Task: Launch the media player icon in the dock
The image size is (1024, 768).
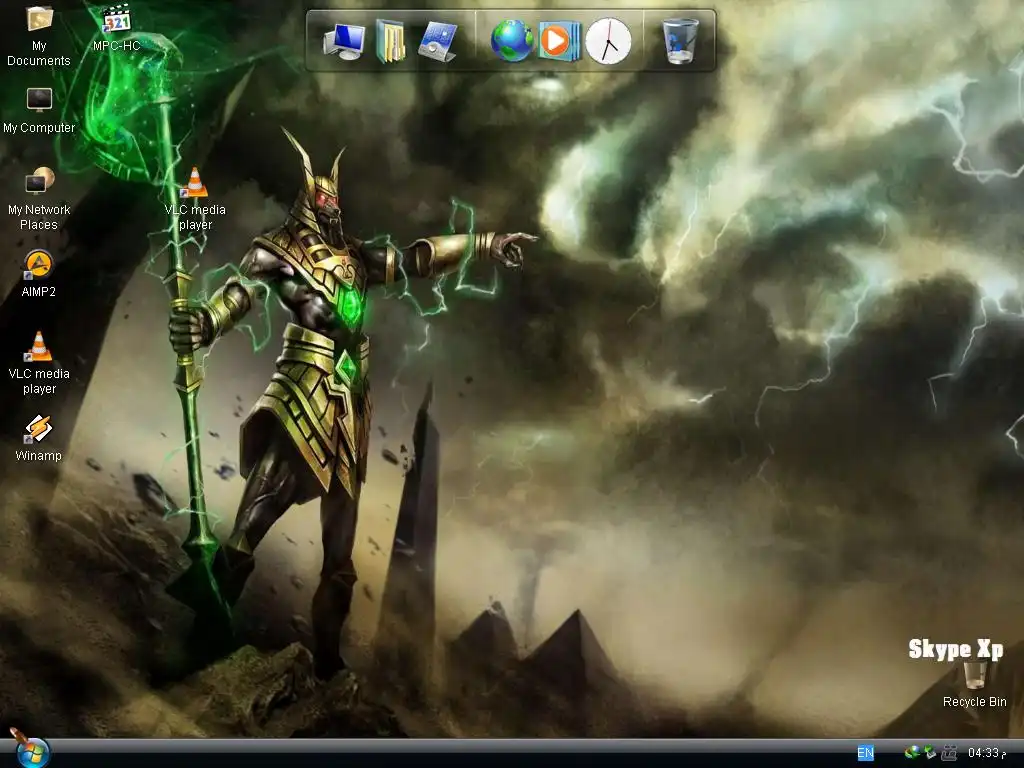Action: click(560, 41)
